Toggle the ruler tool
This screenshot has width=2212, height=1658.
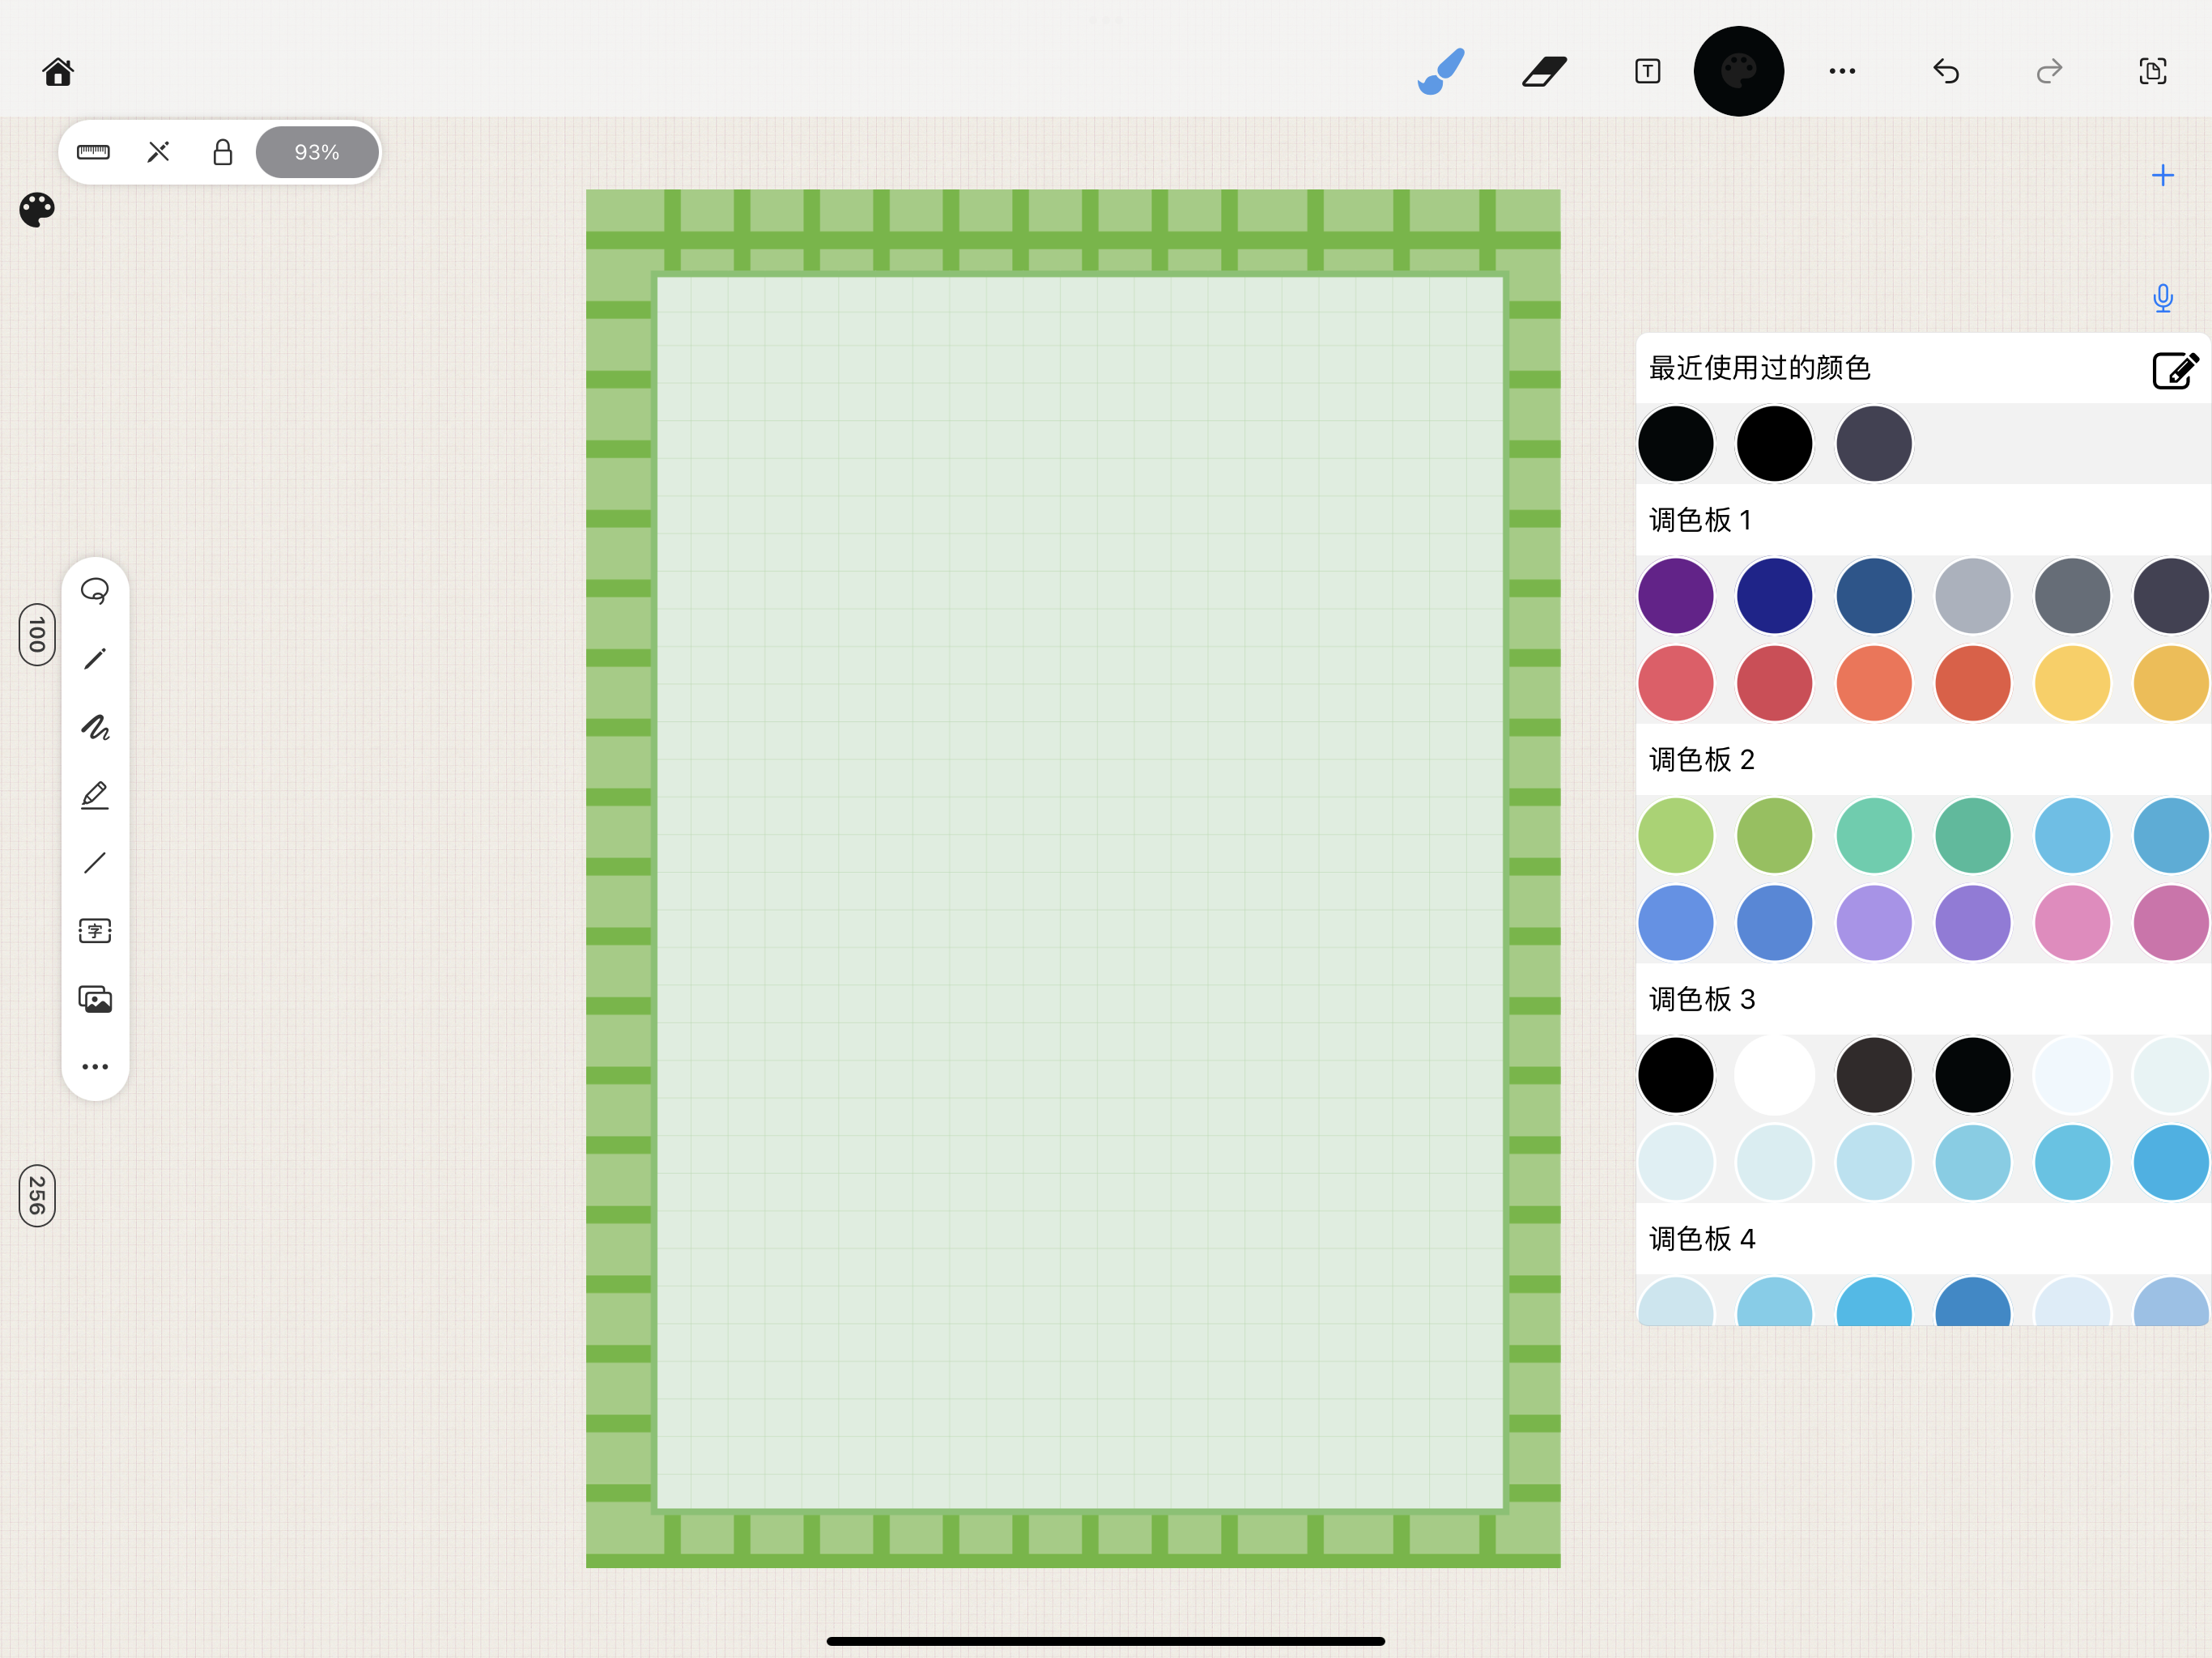point(93,152)
